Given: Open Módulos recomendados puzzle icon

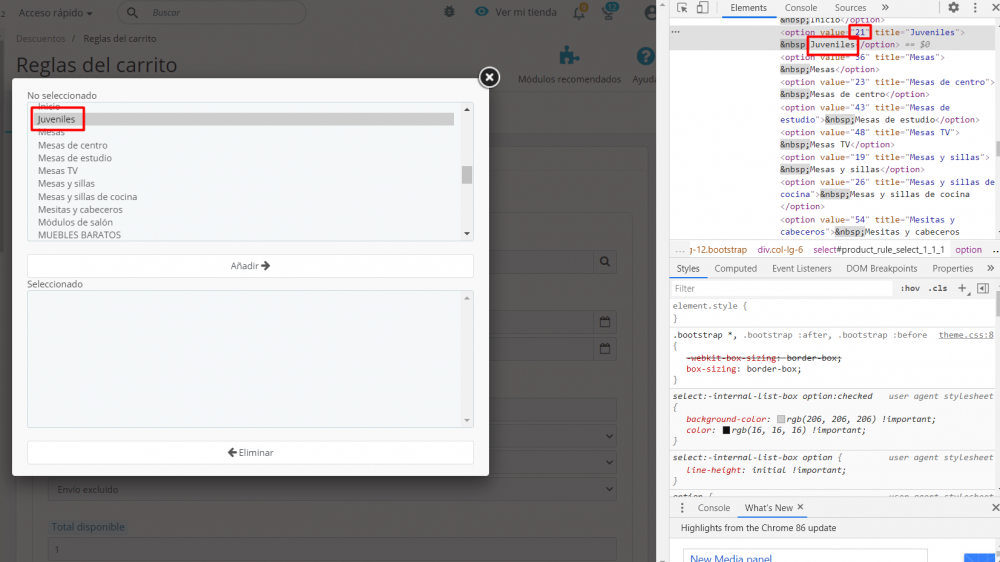Looking at the screenshot, I should pos(569,56).
